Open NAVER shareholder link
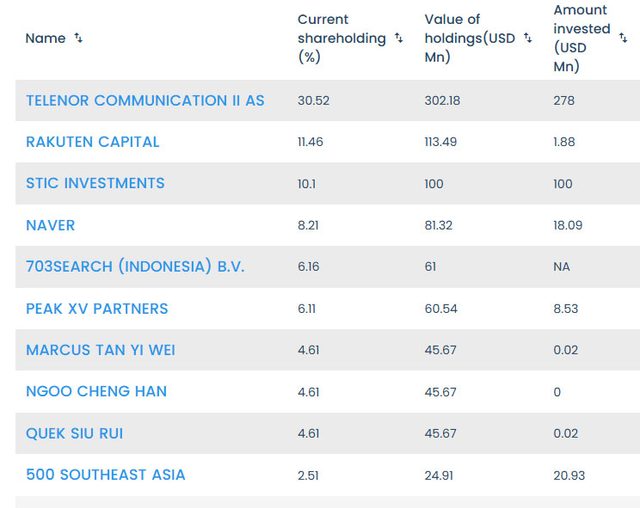This screenshot has width=640, height=508. click(x=50, y=225)
